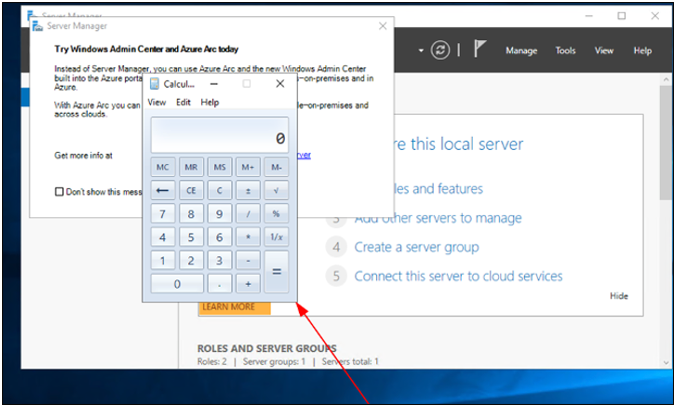This screenshot has height=406, width=675.
Task: Click the LEARN MORE button
Action: [229, 307]
